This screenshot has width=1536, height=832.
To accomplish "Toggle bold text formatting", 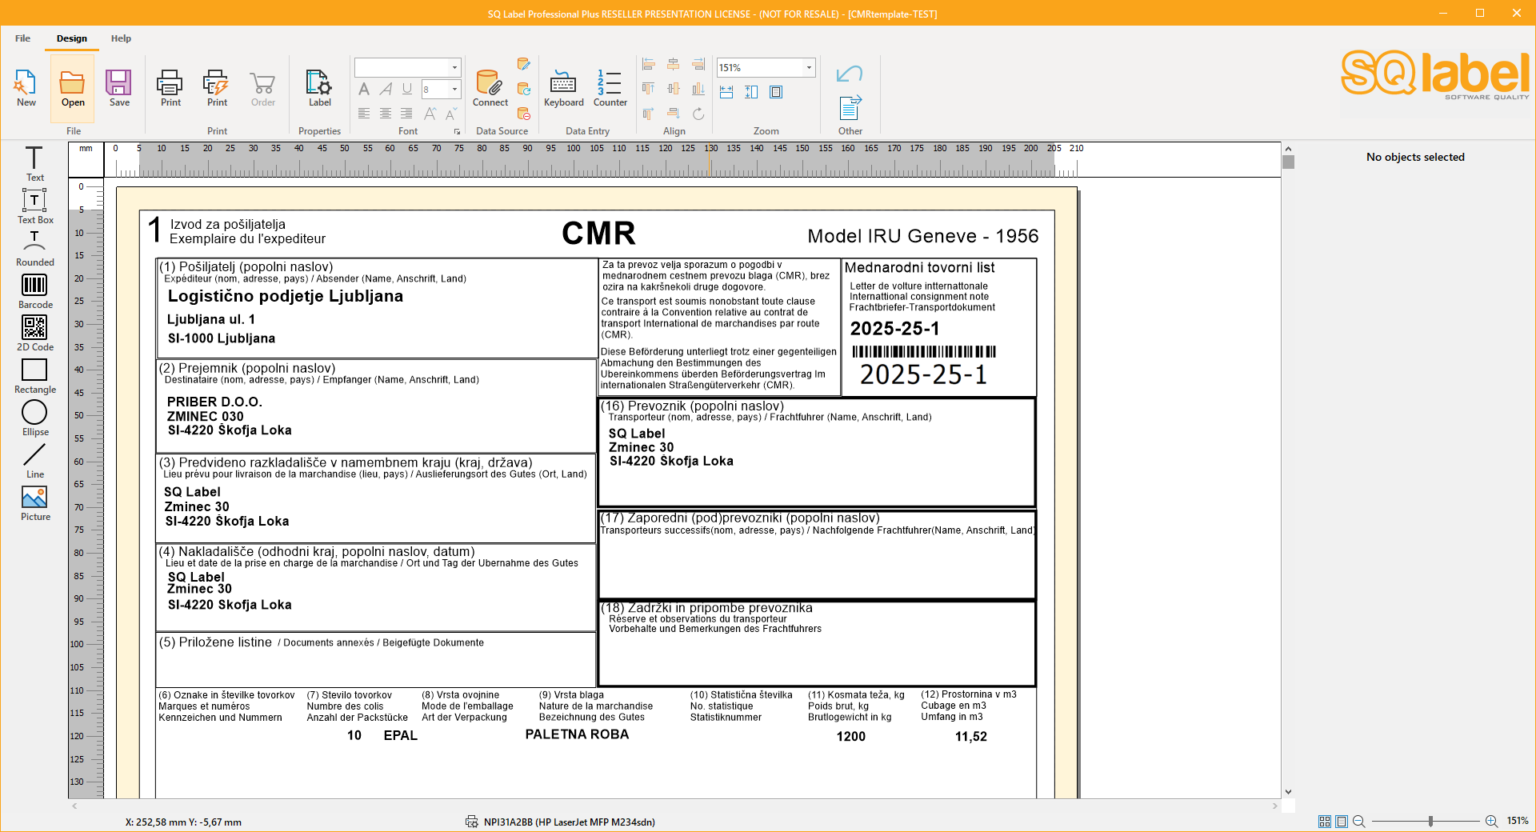I will [364, 90].
